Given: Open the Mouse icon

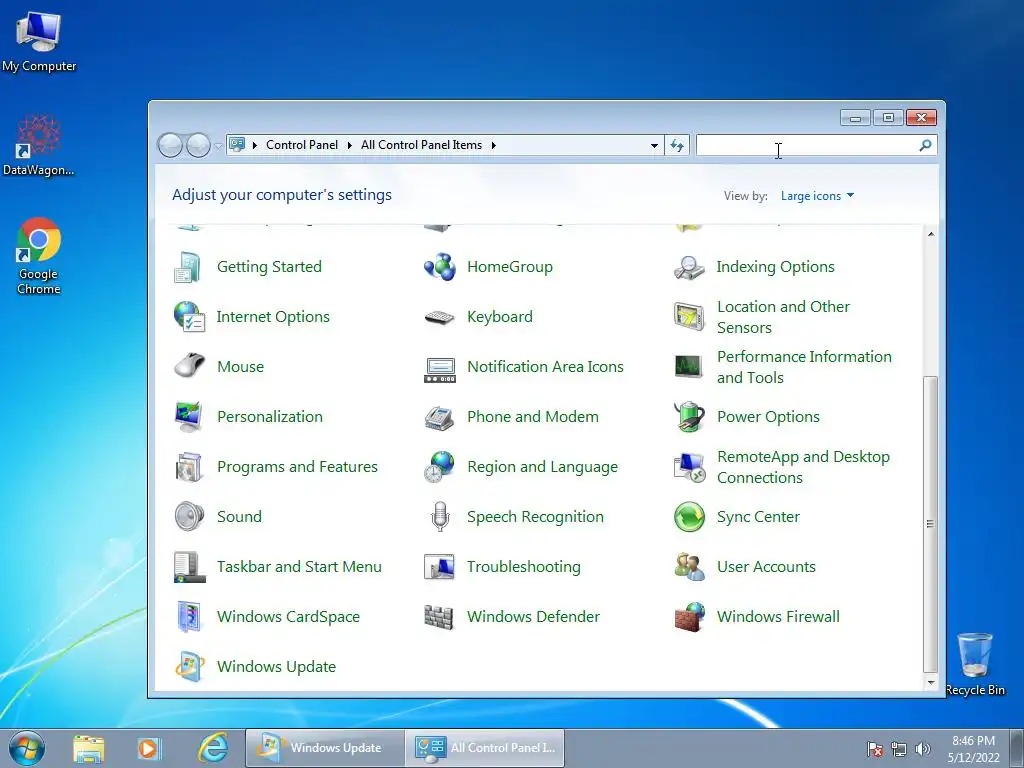Looking at the screenshot, I should point(189,366).
